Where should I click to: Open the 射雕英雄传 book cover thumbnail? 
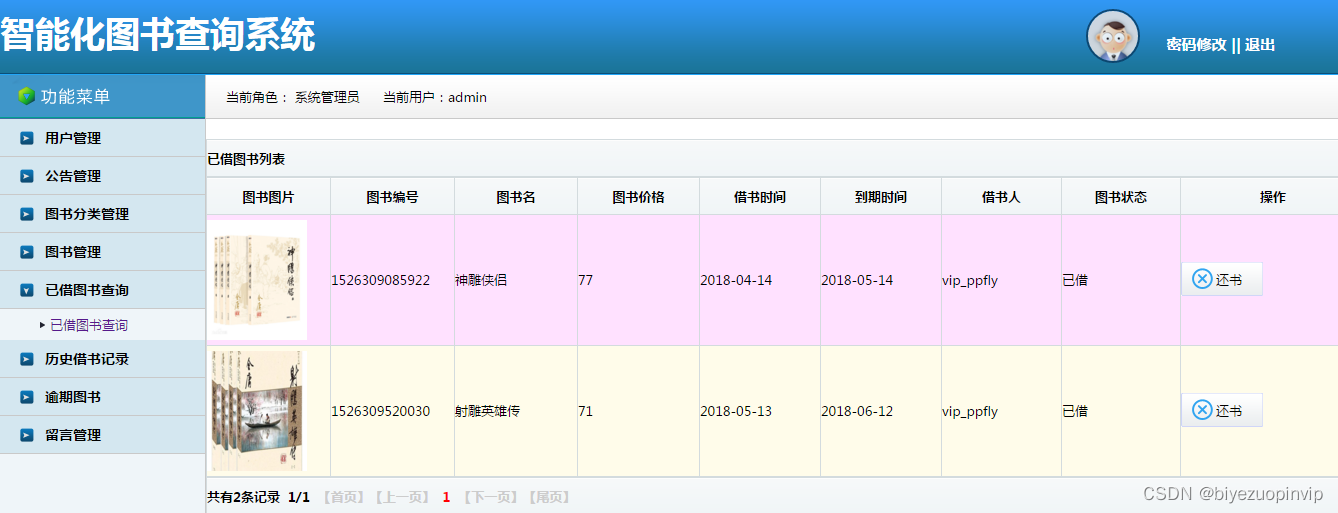pos(257,411)
